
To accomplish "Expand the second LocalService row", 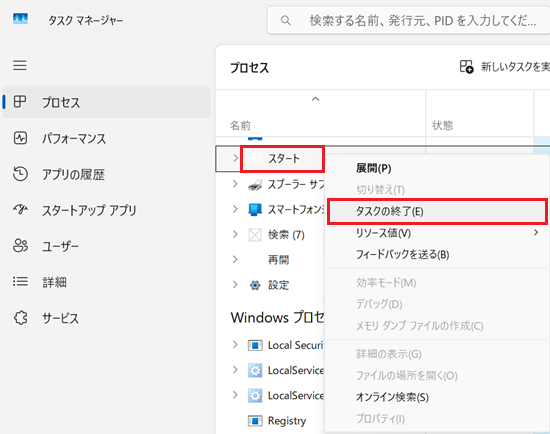I will click(x=235, y=395).
